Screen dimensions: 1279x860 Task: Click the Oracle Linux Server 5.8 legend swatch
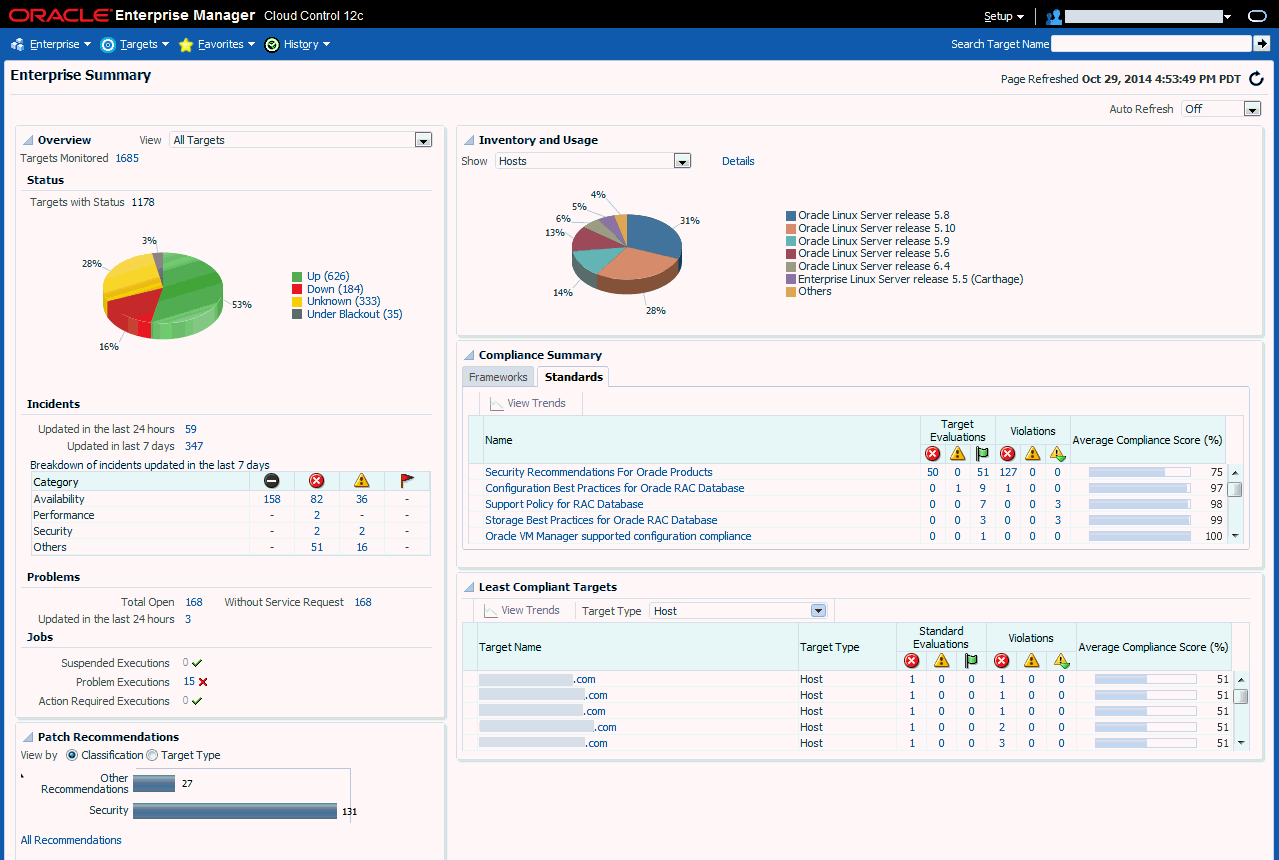click(791, 215)
